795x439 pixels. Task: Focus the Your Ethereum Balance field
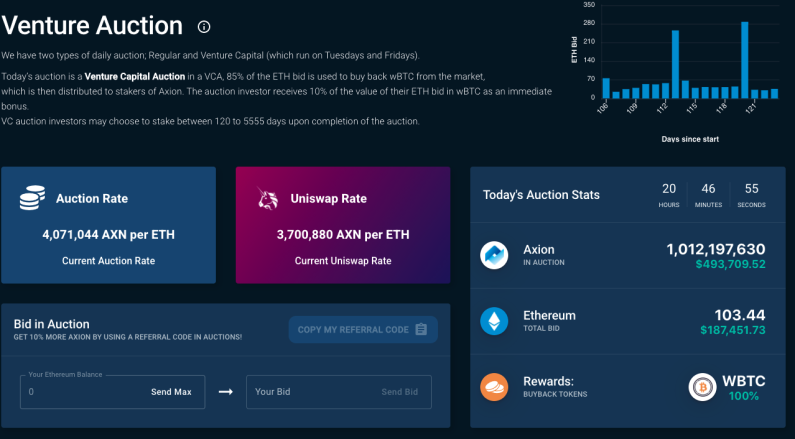click(113, 392)
